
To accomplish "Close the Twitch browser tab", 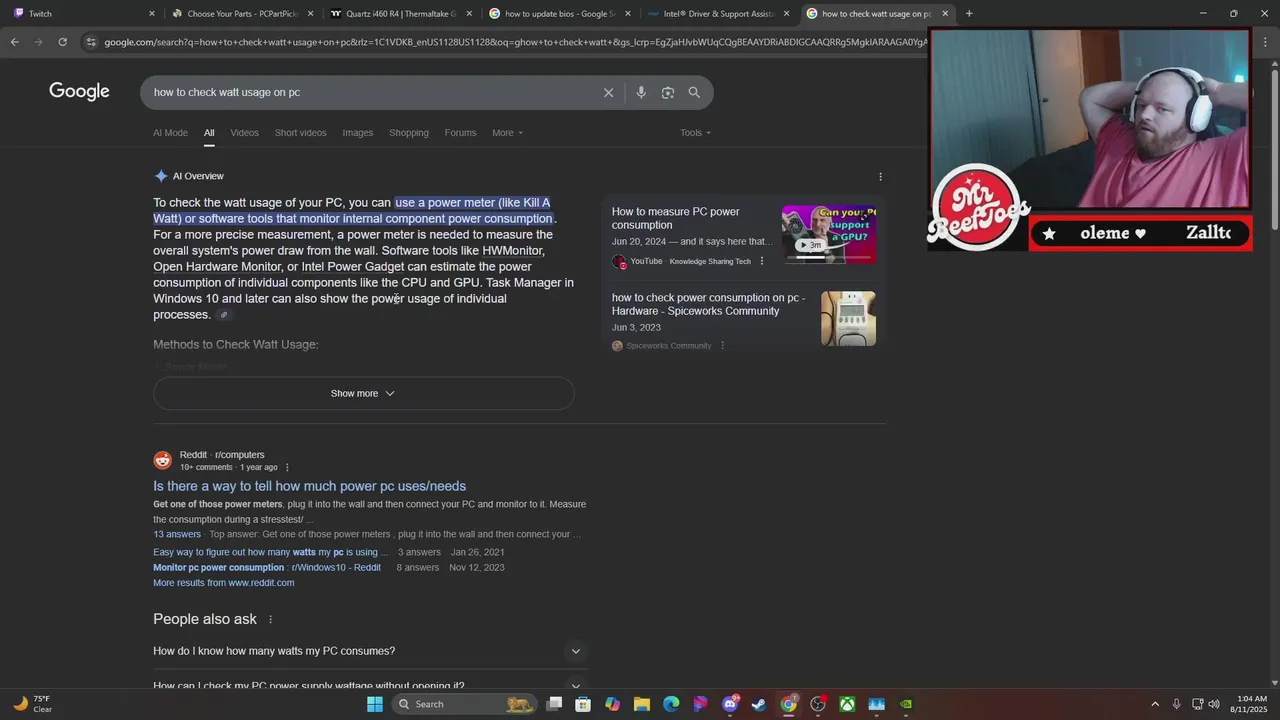I will pos(152,14).
